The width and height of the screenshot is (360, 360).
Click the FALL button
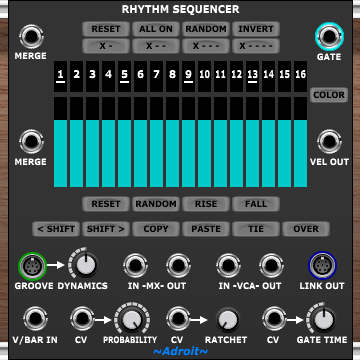tap(256, 204)
